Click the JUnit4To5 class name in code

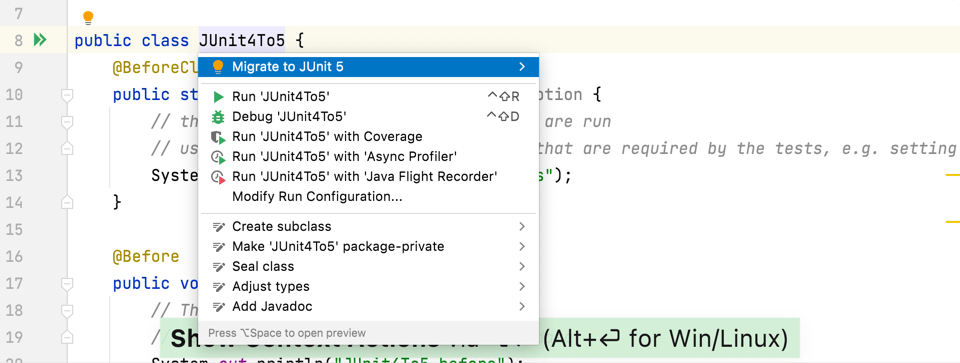[242, 41]
